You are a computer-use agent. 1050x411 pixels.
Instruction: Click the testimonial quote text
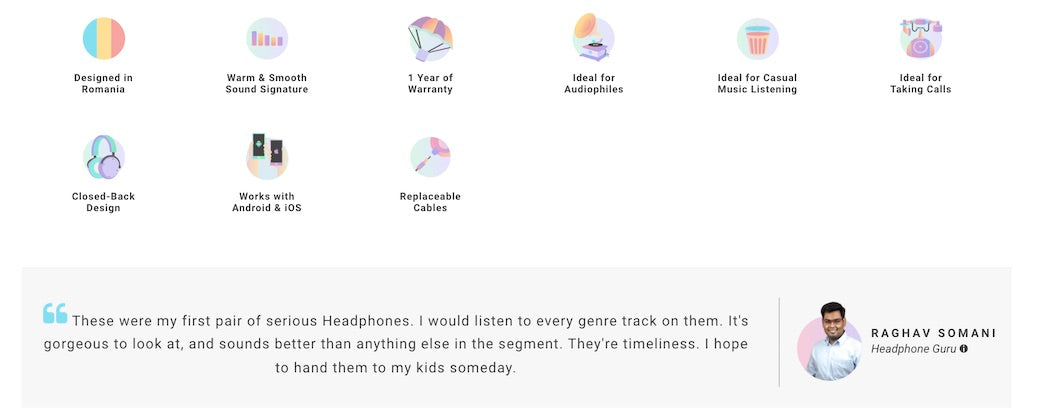pyautogui.click(x=396, y=344)
